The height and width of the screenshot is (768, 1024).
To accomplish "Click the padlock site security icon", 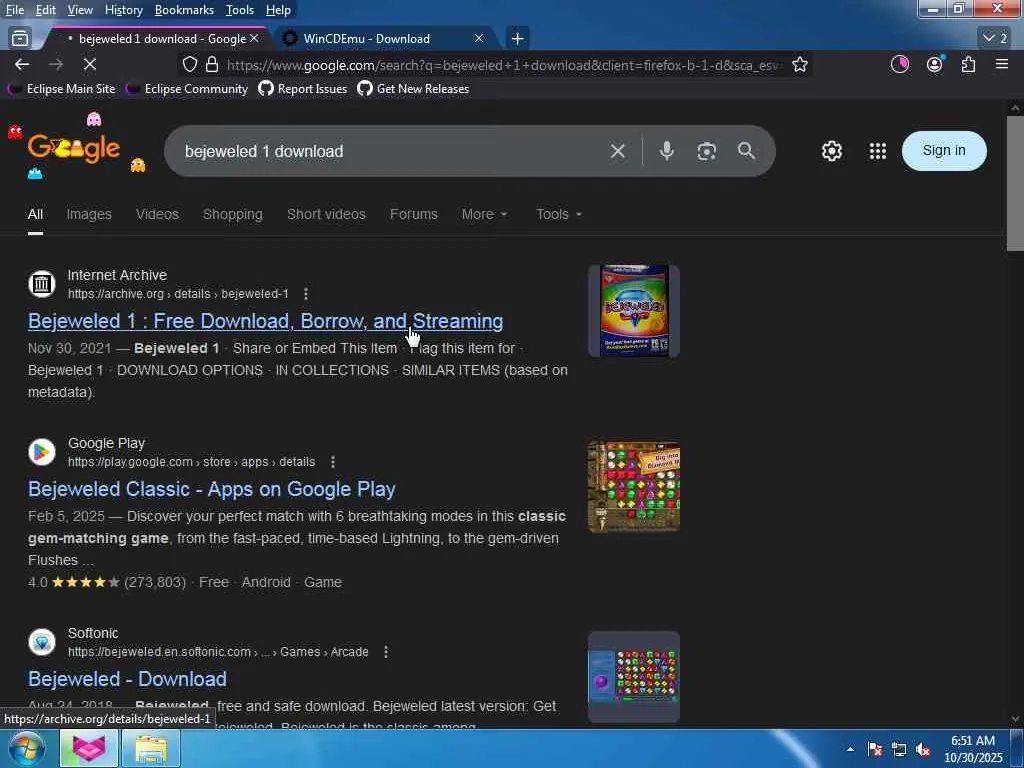I will pyautogui.click(x=212, y=64).
